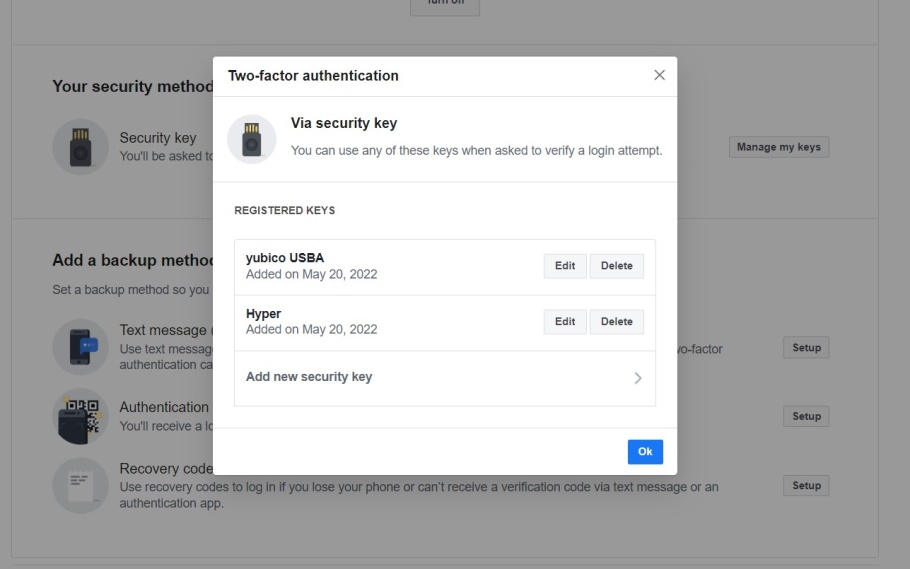Edit the Hyper security key
This screenshot has height=569, width=910.
click(565, 322)
